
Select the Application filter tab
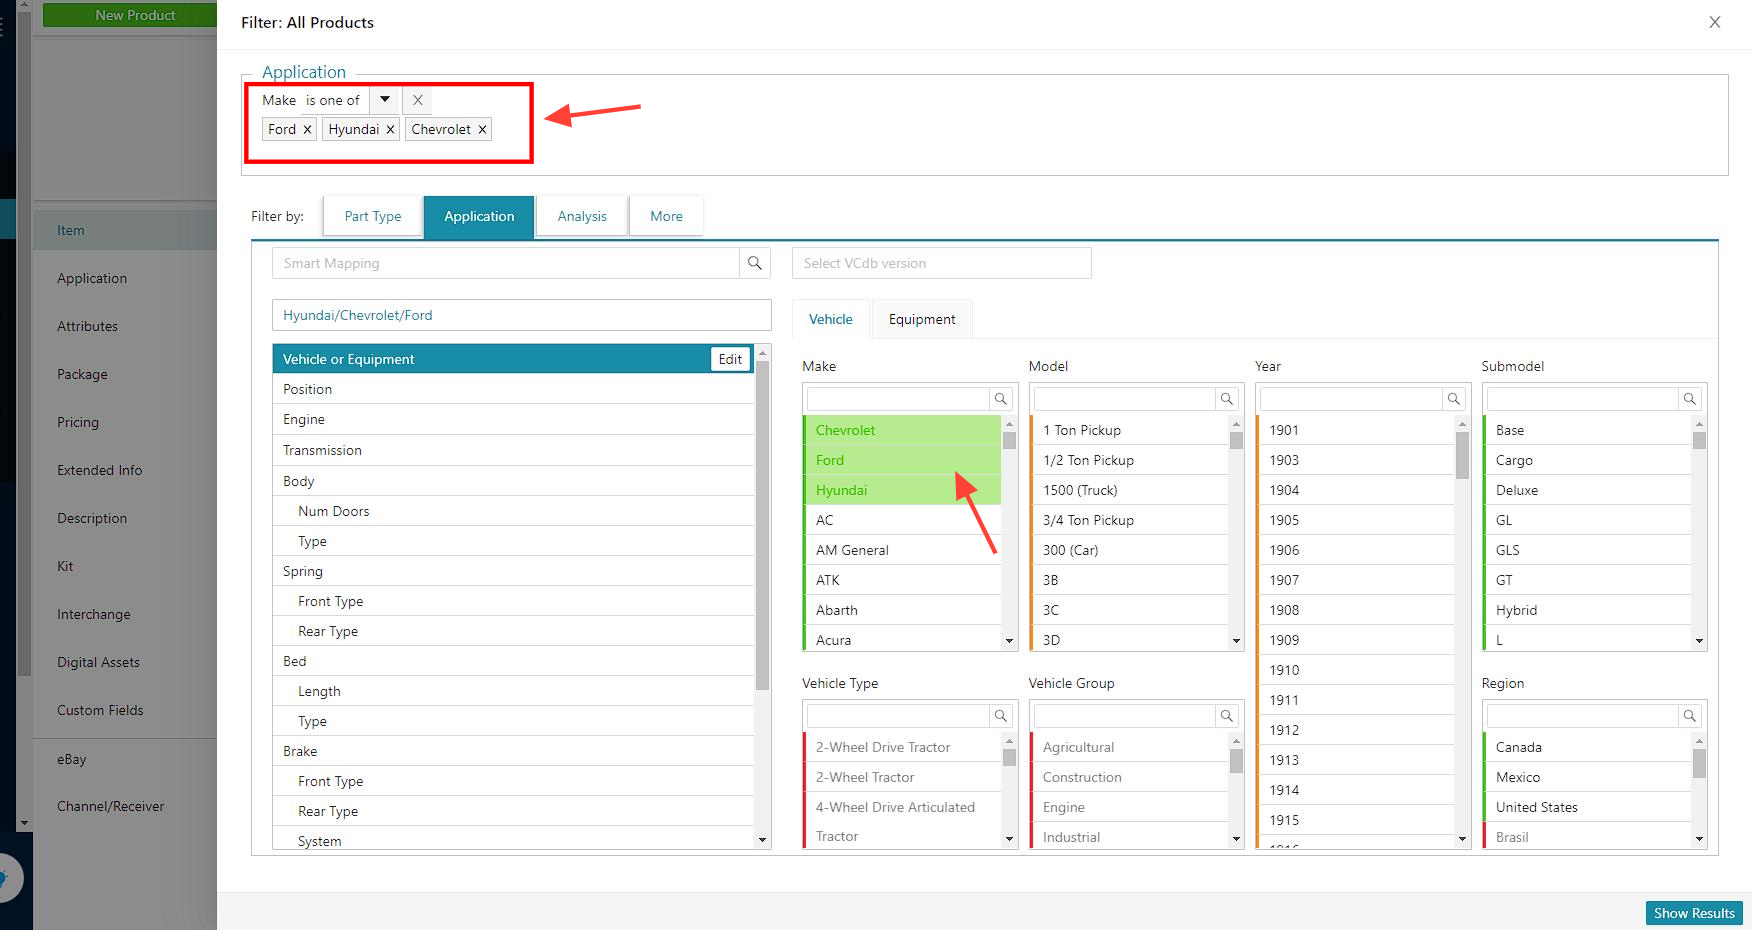[x=479, y=216]
